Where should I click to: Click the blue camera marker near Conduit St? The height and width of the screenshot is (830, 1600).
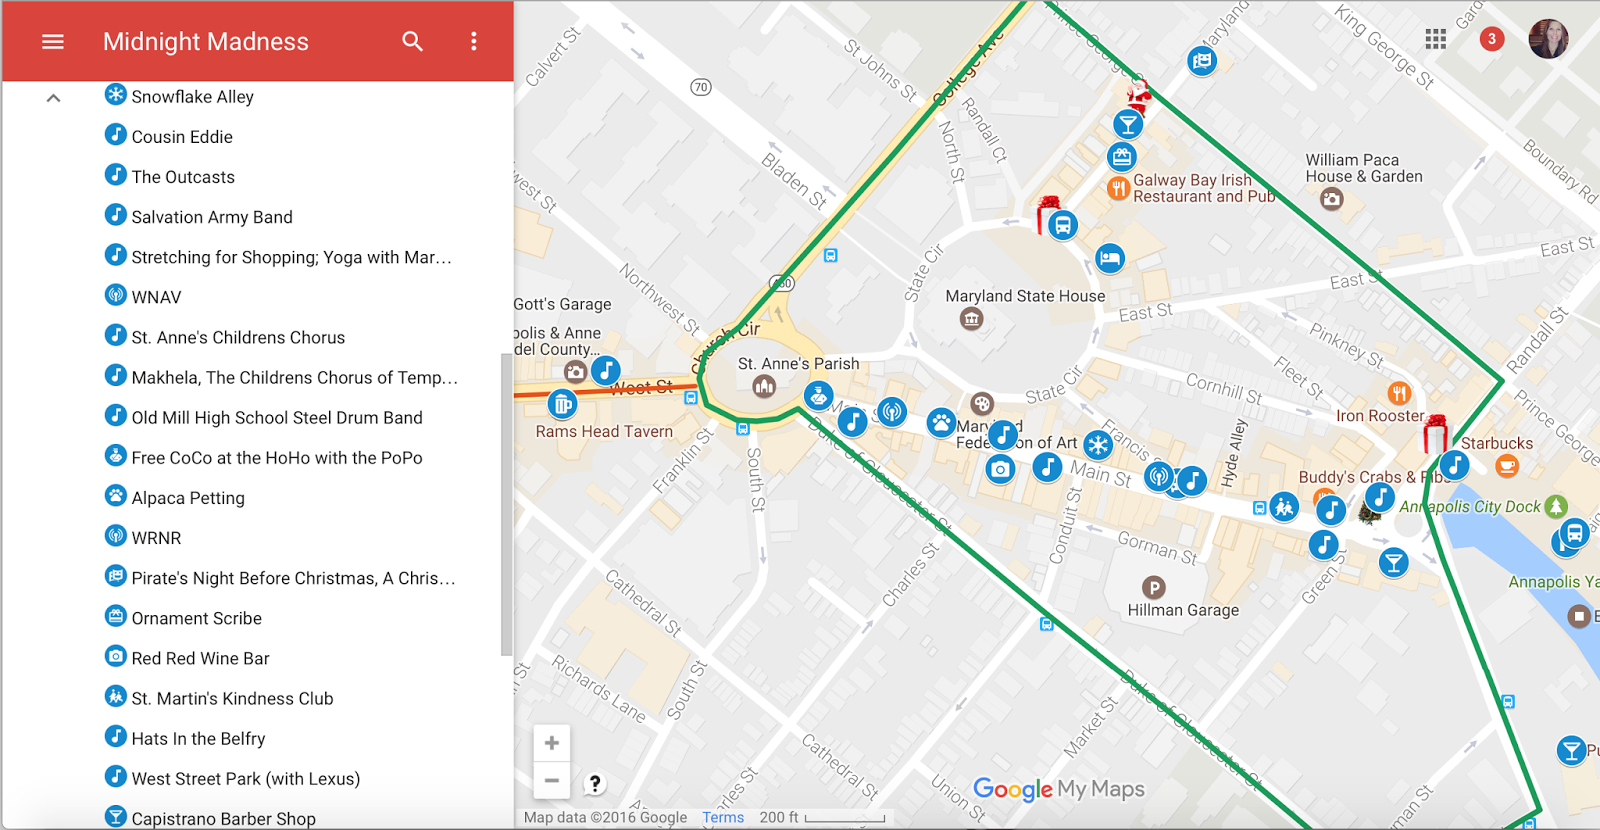click(1000, 469)
